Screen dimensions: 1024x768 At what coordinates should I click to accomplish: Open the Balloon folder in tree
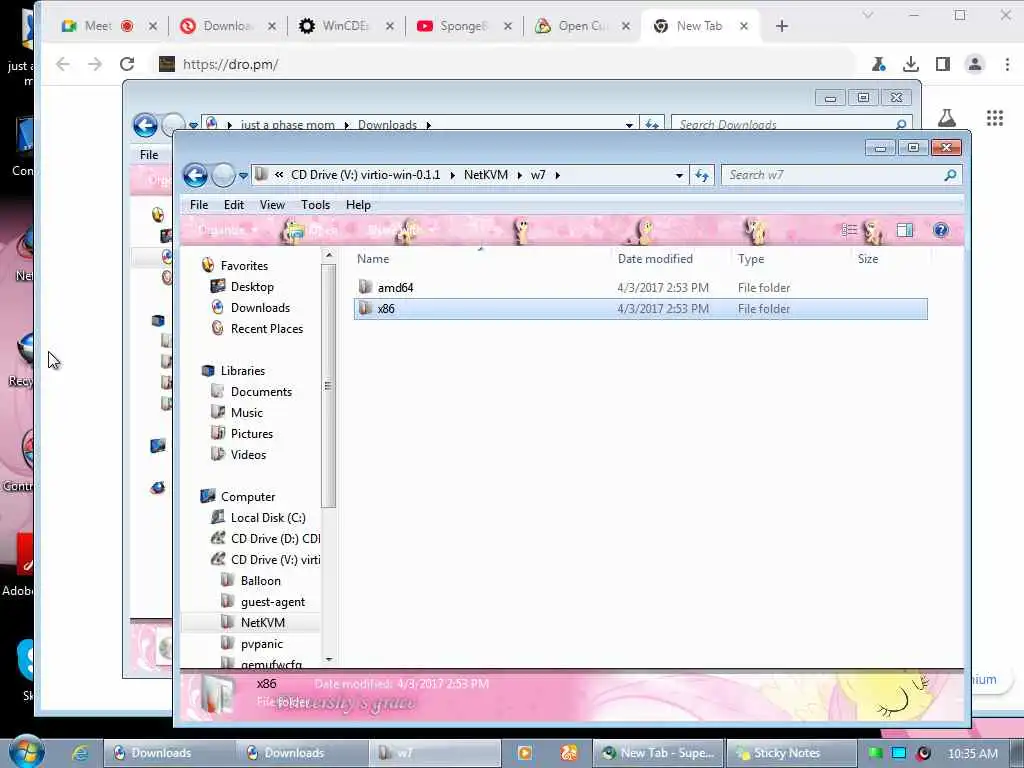(x=260, y=581)
